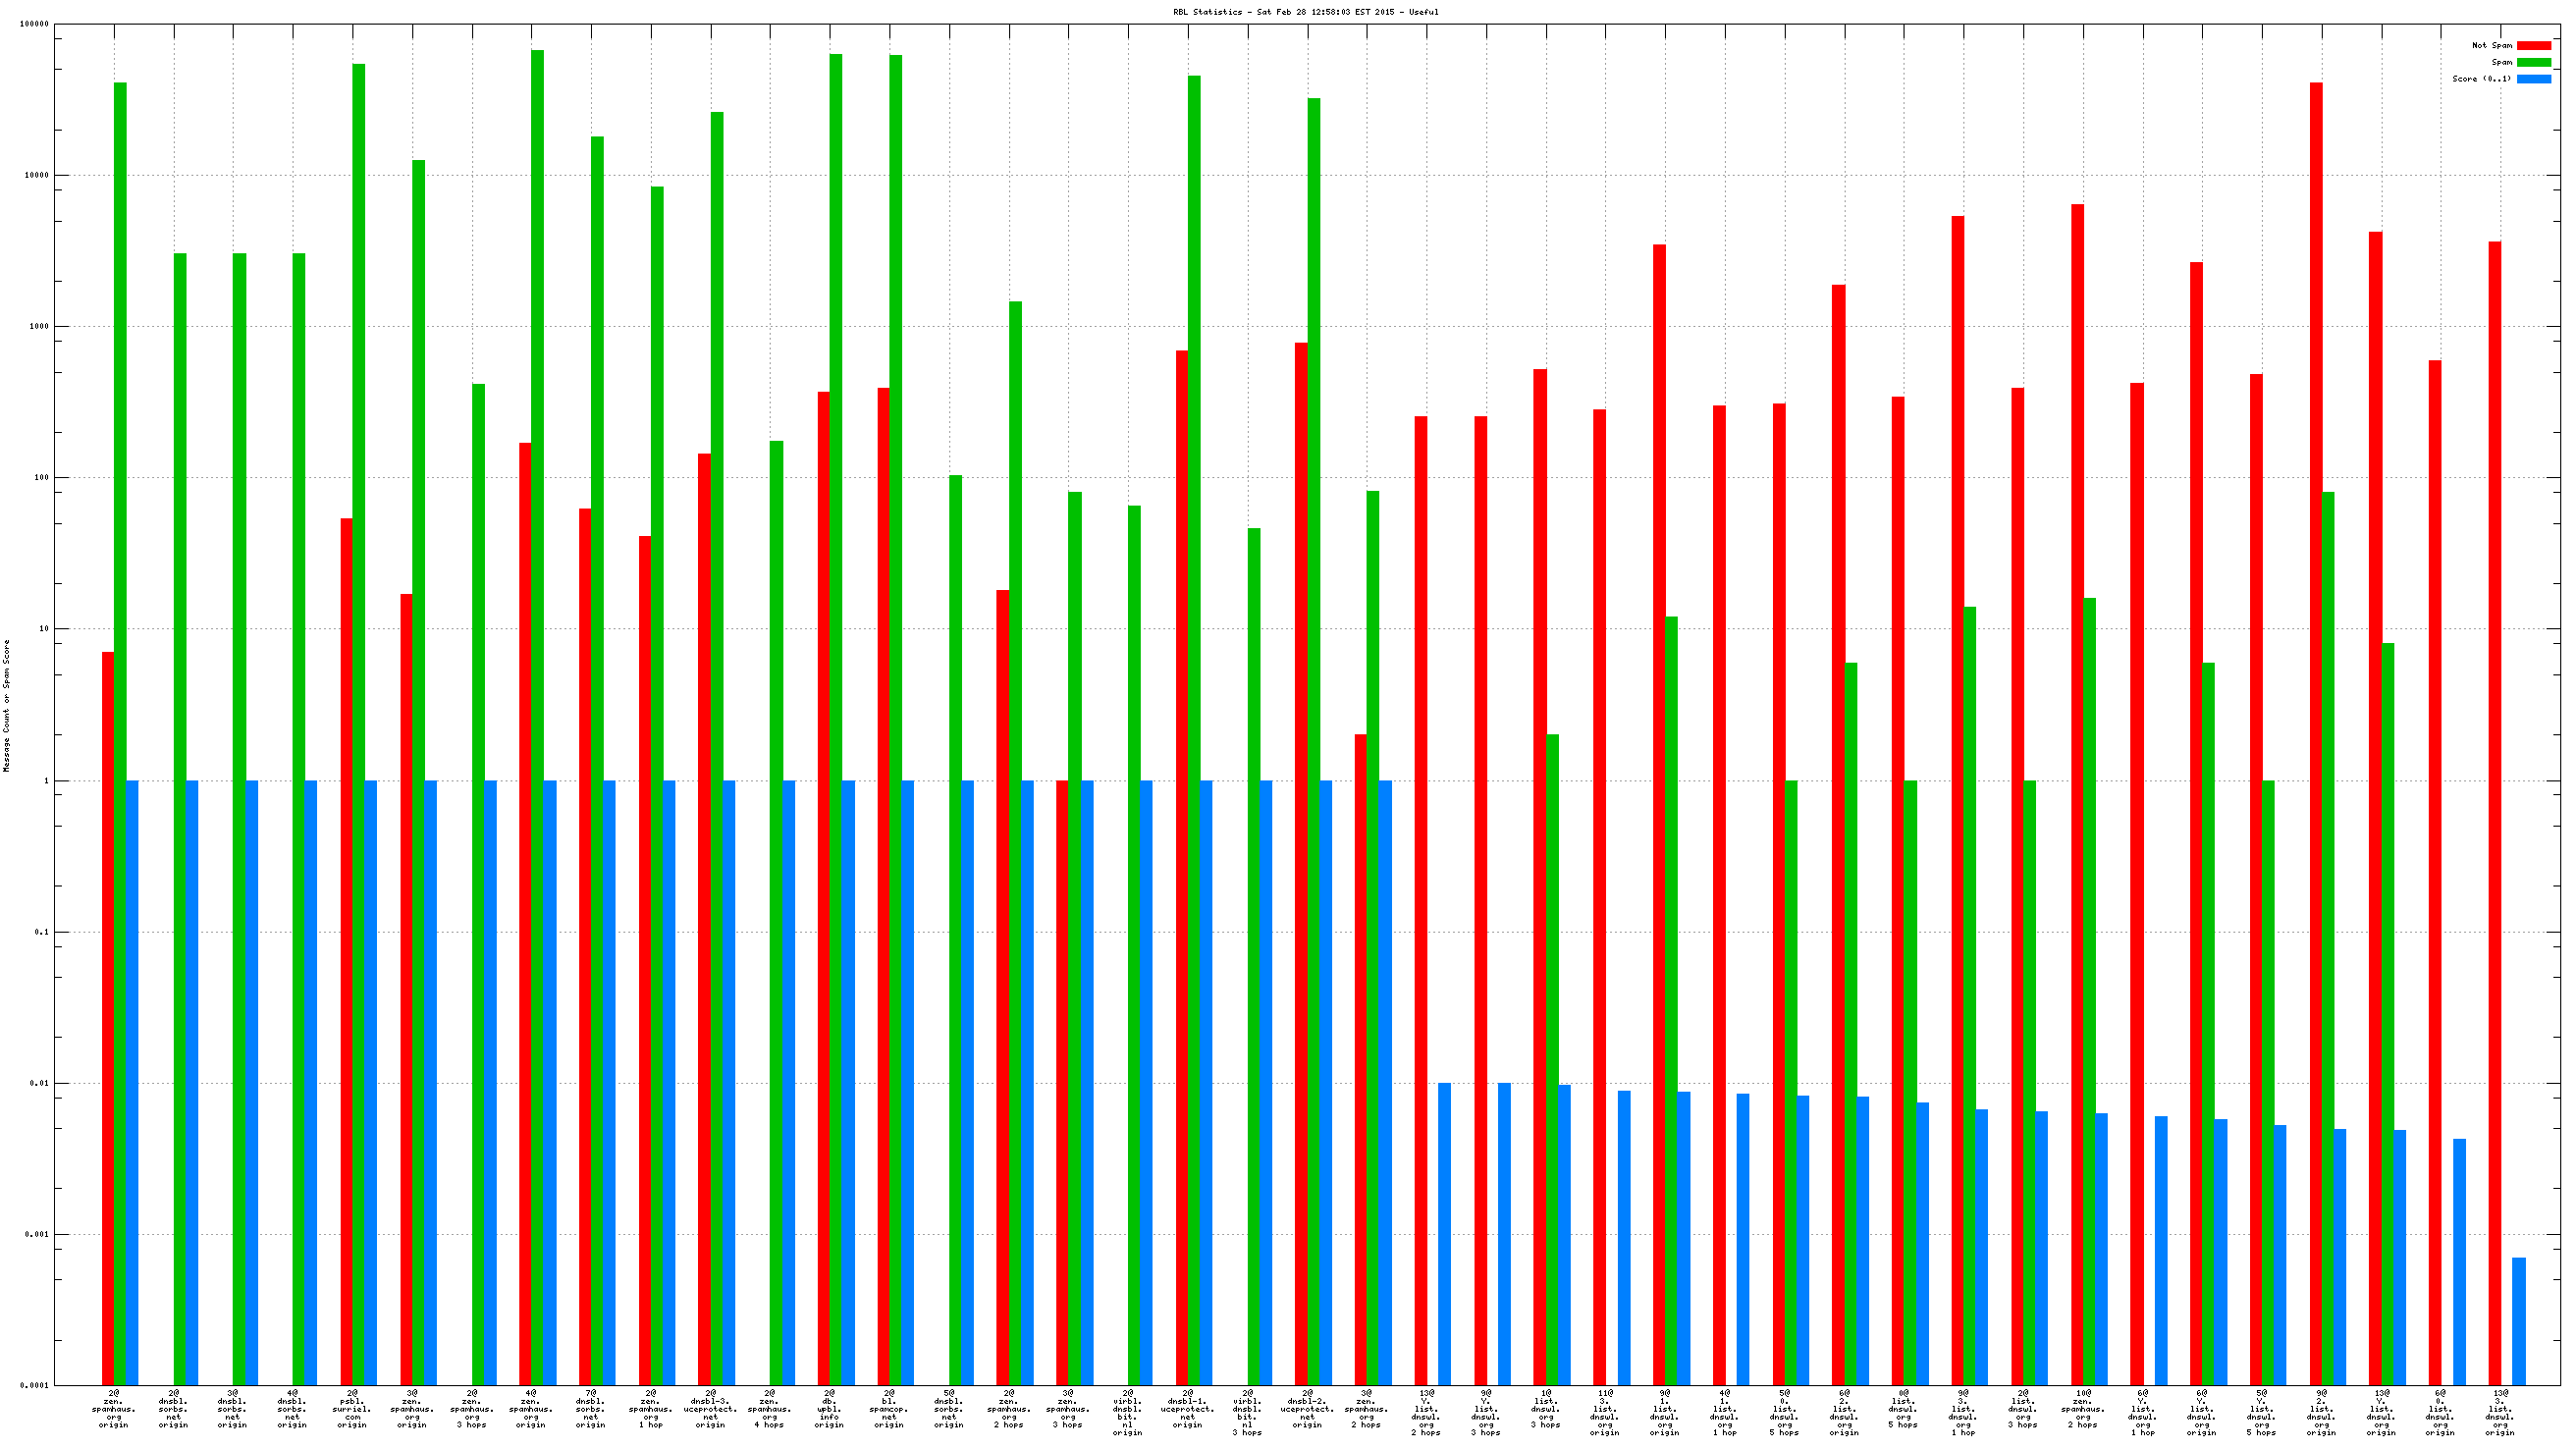Screen dimensions: 2576x1449
Task: Click the 0.0001 tick on the Y axis
Action: [35, 1385]
